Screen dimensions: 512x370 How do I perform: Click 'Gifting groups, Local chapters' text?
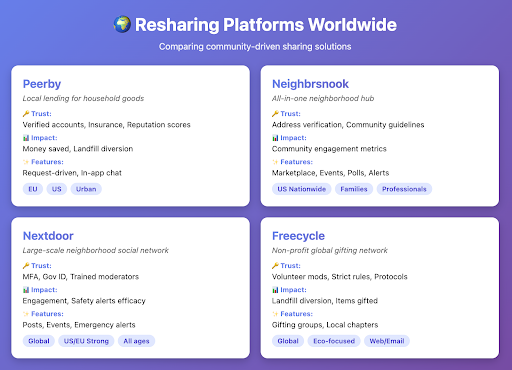(x=325, y=325)
